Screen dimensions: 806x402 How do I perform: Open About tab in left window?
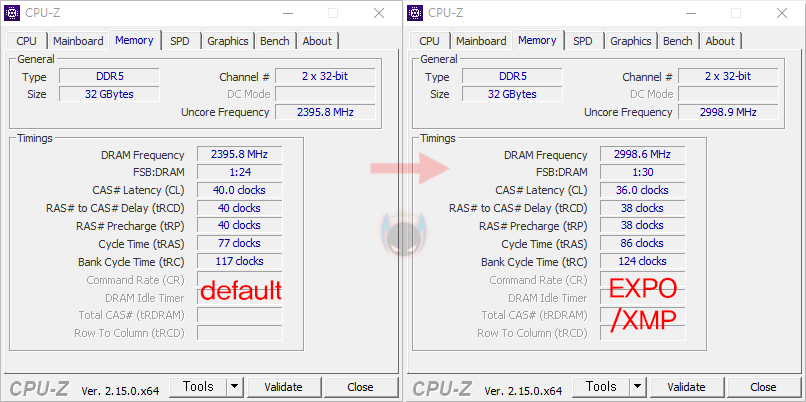[x=317, y=41]
